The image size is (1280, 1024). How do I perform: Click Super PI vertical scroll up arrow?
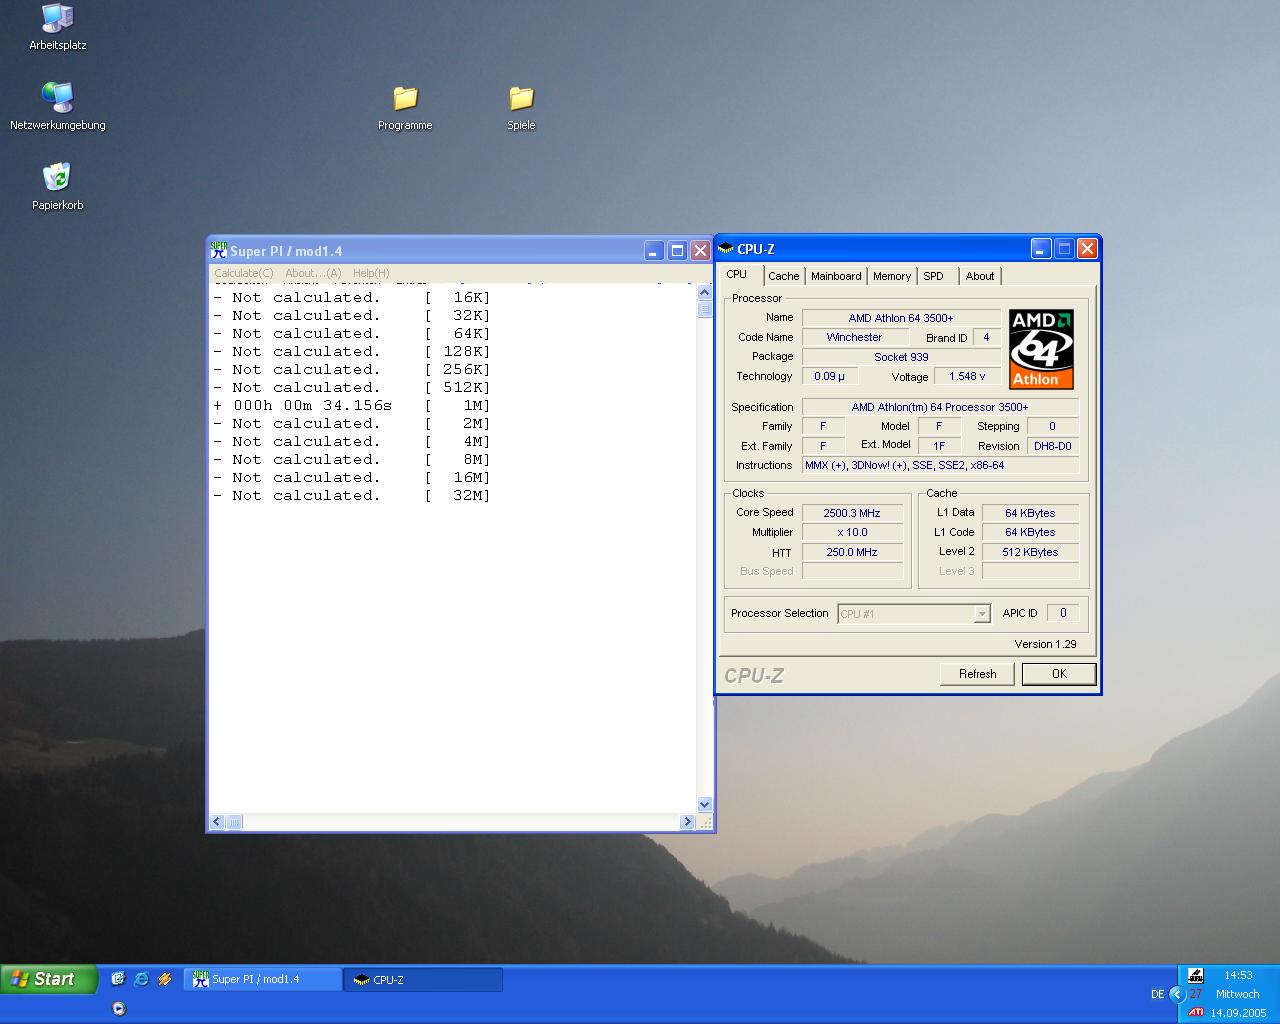704,293
